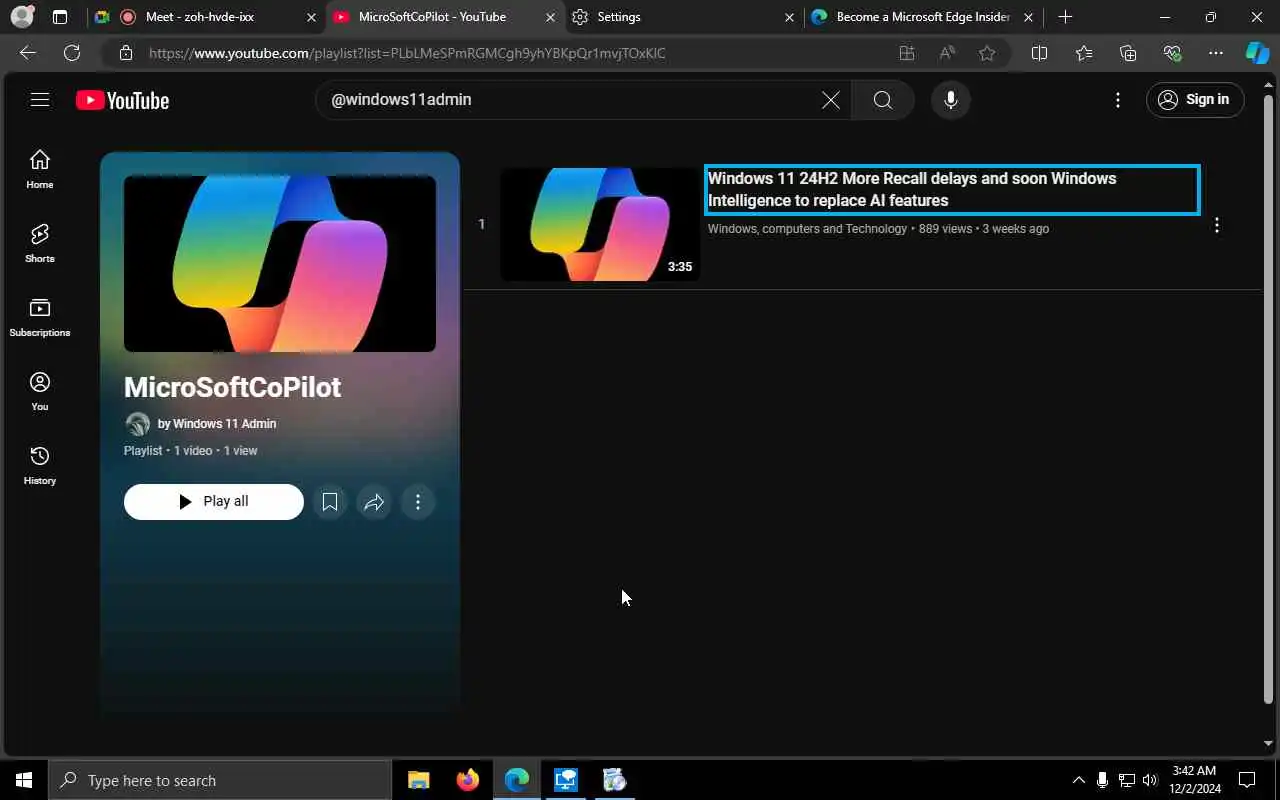The image size is (1280, 800).
Task: Open the You section
Action: click(x=40, y=391)
